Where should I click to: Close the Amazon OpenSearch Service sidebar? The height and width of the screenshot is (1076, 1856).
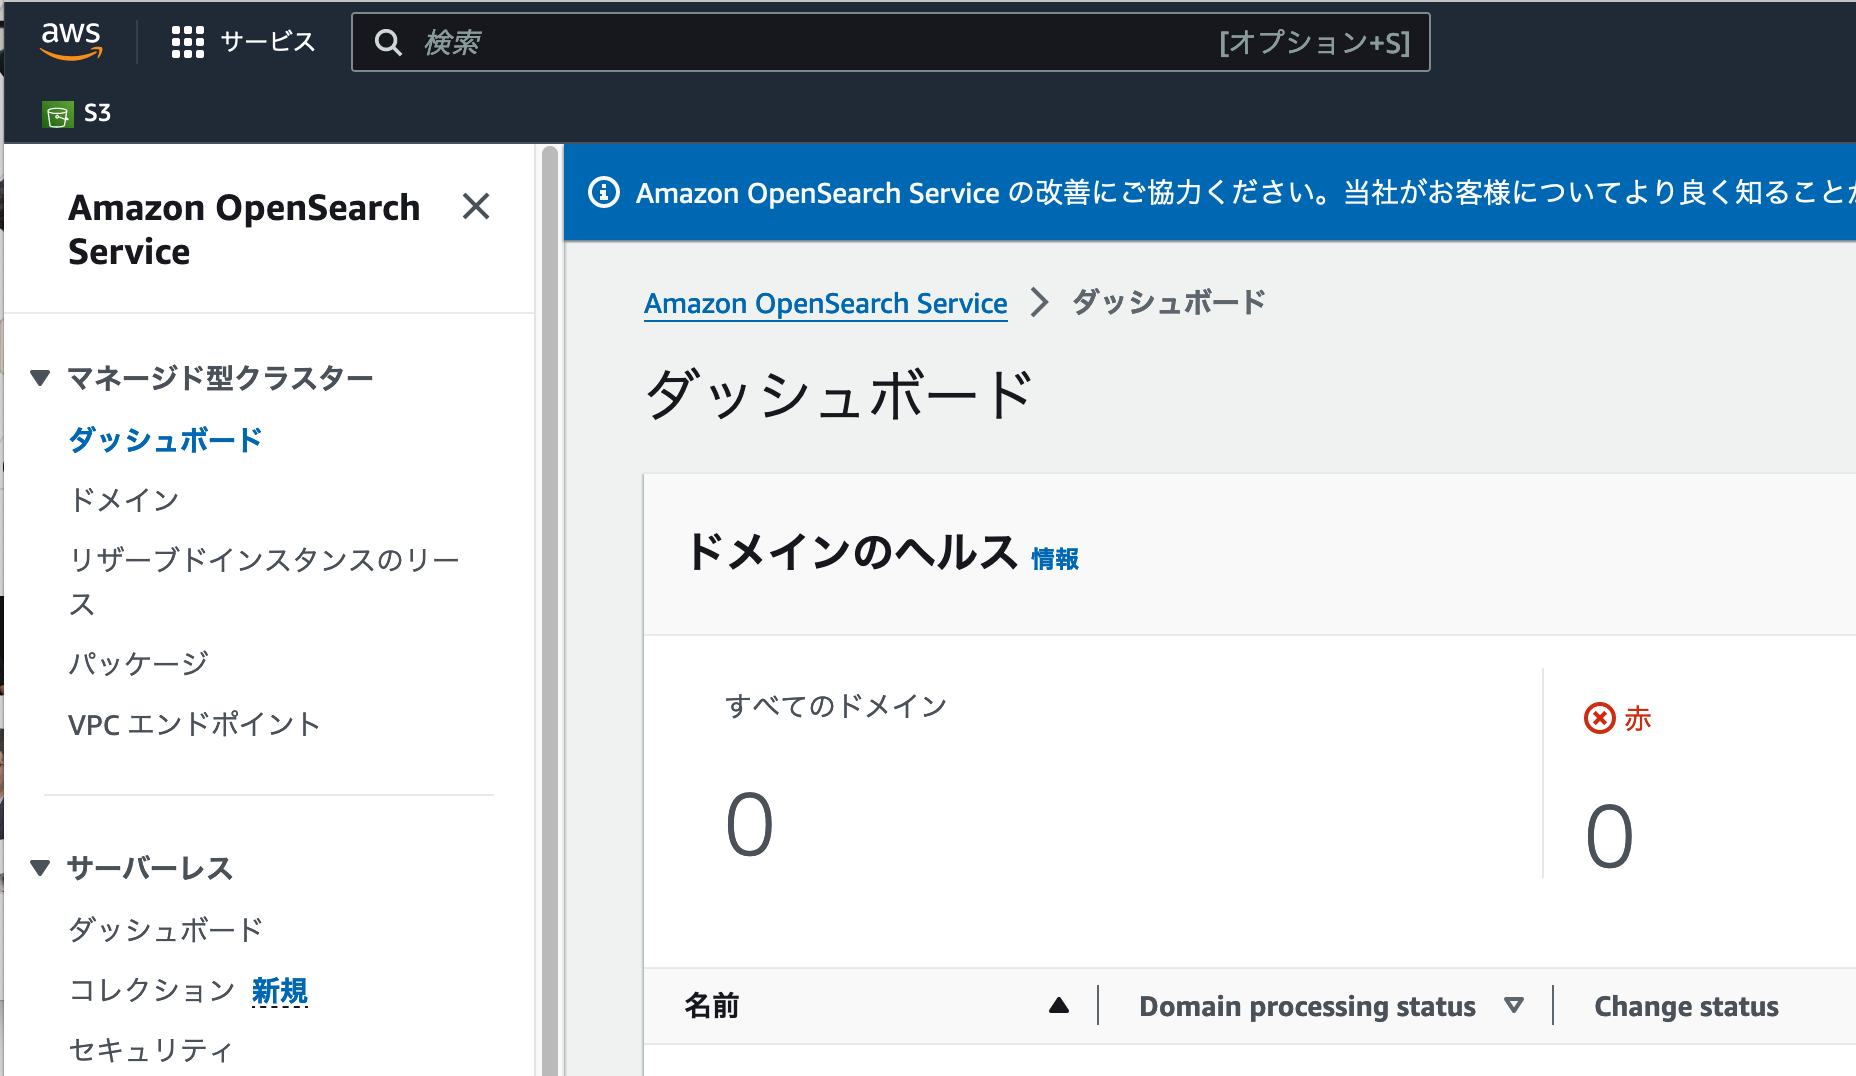click(x=477, y=208)
